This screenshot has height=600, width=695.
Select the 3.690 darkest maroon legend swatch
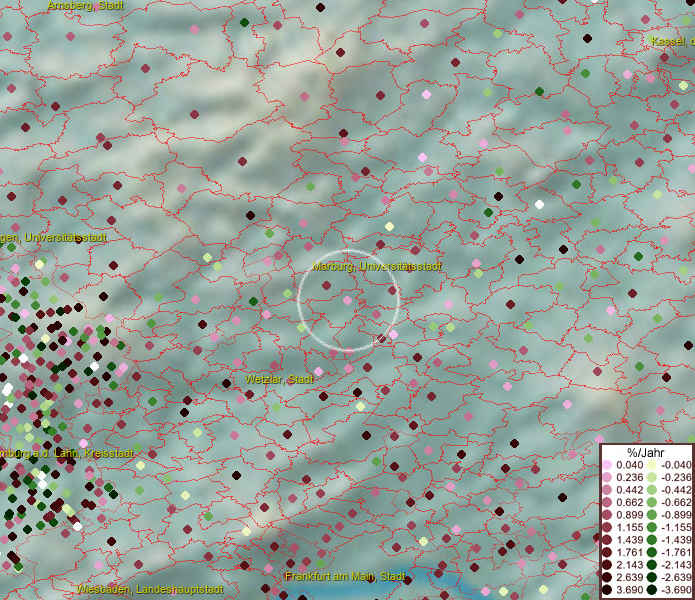pyautogui.click(x=607, y=590)
